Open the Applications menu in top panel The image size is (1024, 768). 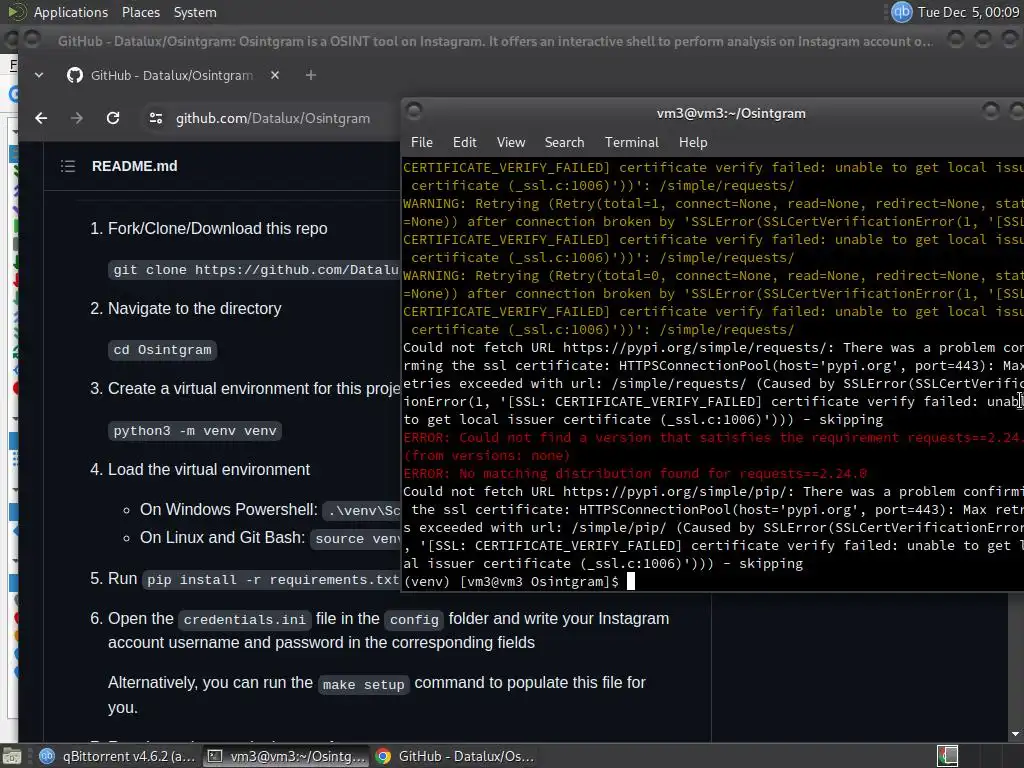[71, 12]
